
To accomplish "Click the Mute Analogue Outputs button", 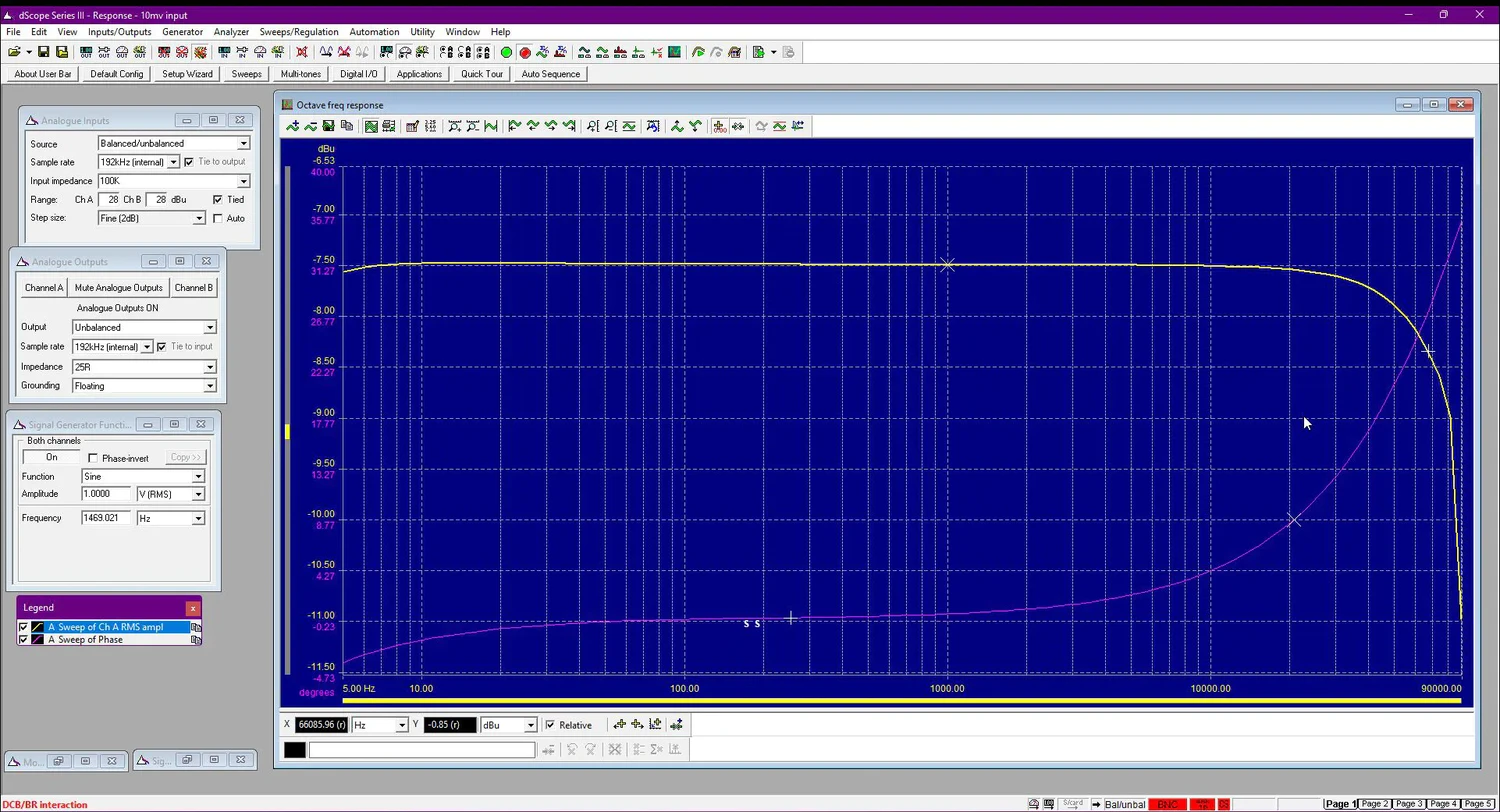I will click(118, 288).
